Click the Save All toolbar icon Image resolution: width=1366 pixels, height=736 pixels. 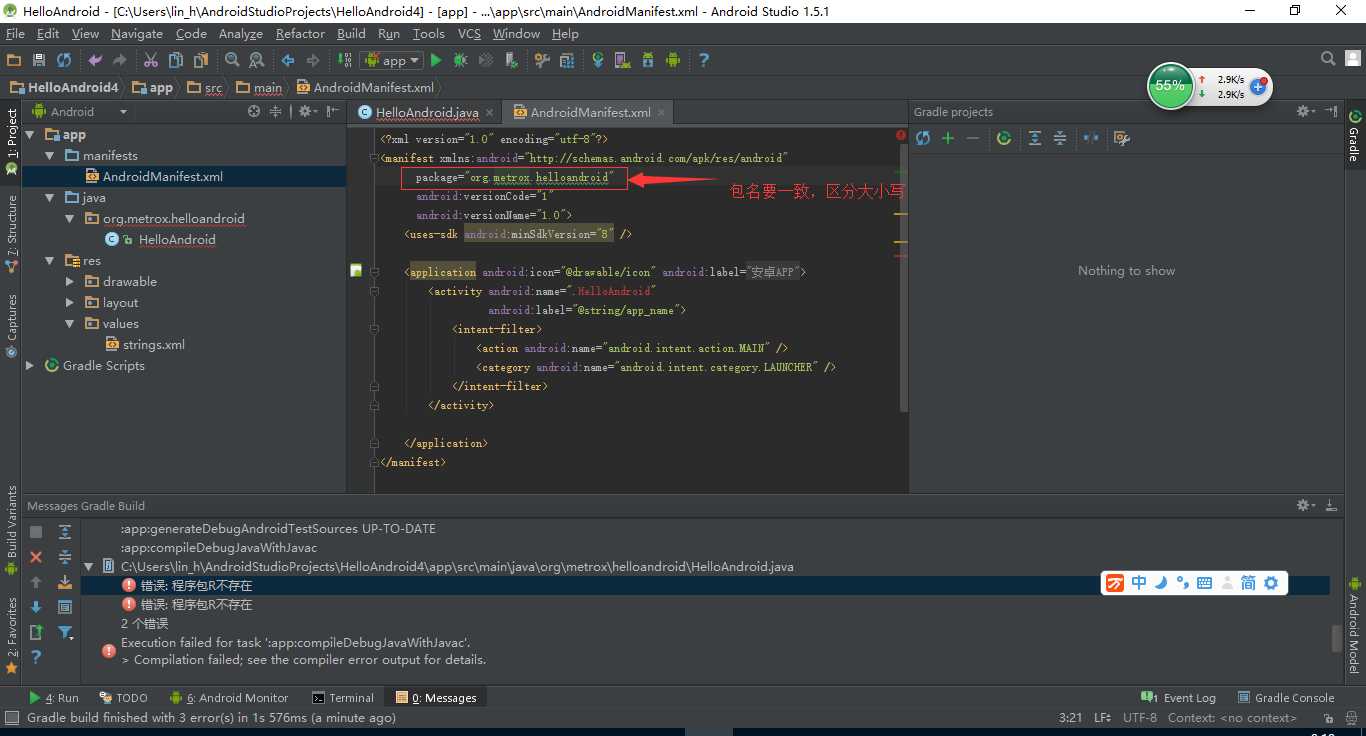click(39, 60)
